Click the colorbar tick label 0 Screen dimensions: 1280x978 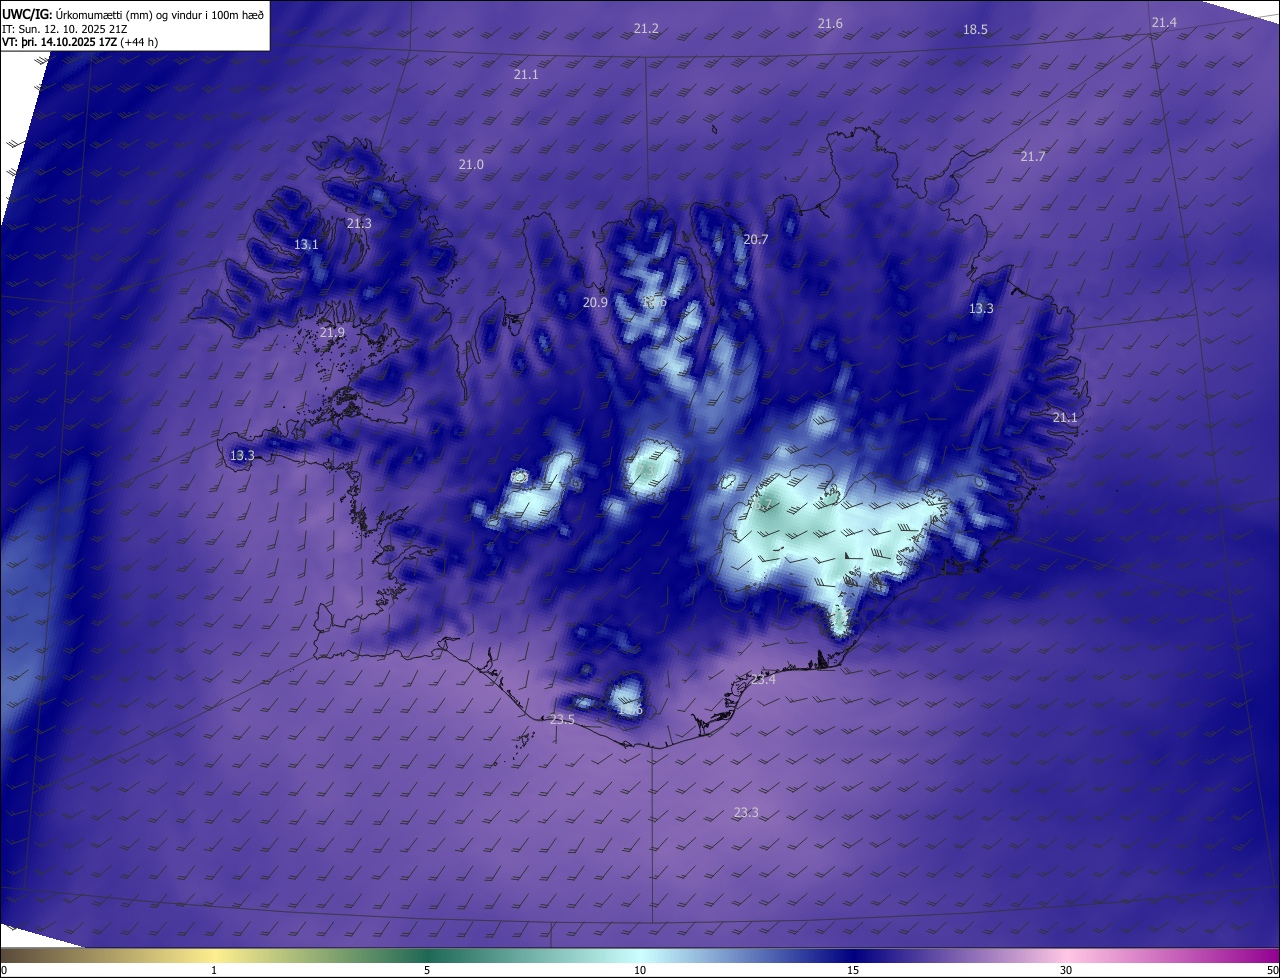click(4, 970)
